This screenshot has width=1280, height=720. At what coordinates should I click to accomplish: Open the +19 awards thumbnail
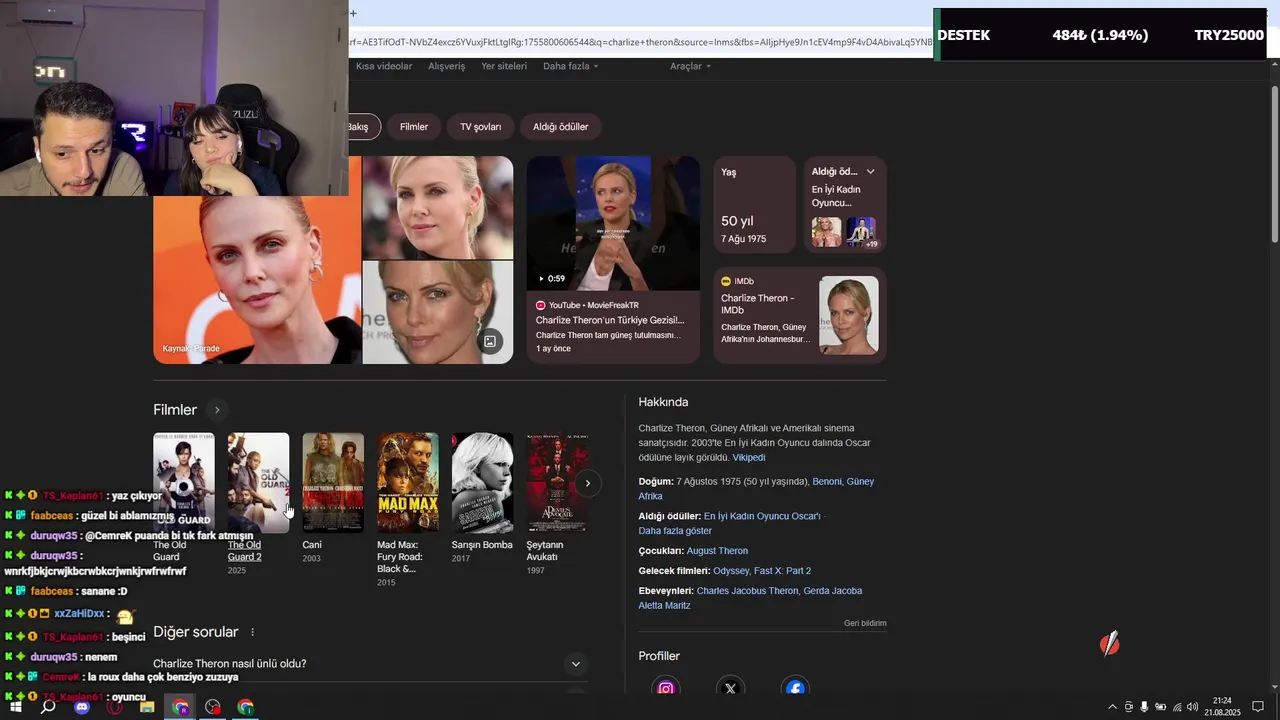[x=861, y=232]
